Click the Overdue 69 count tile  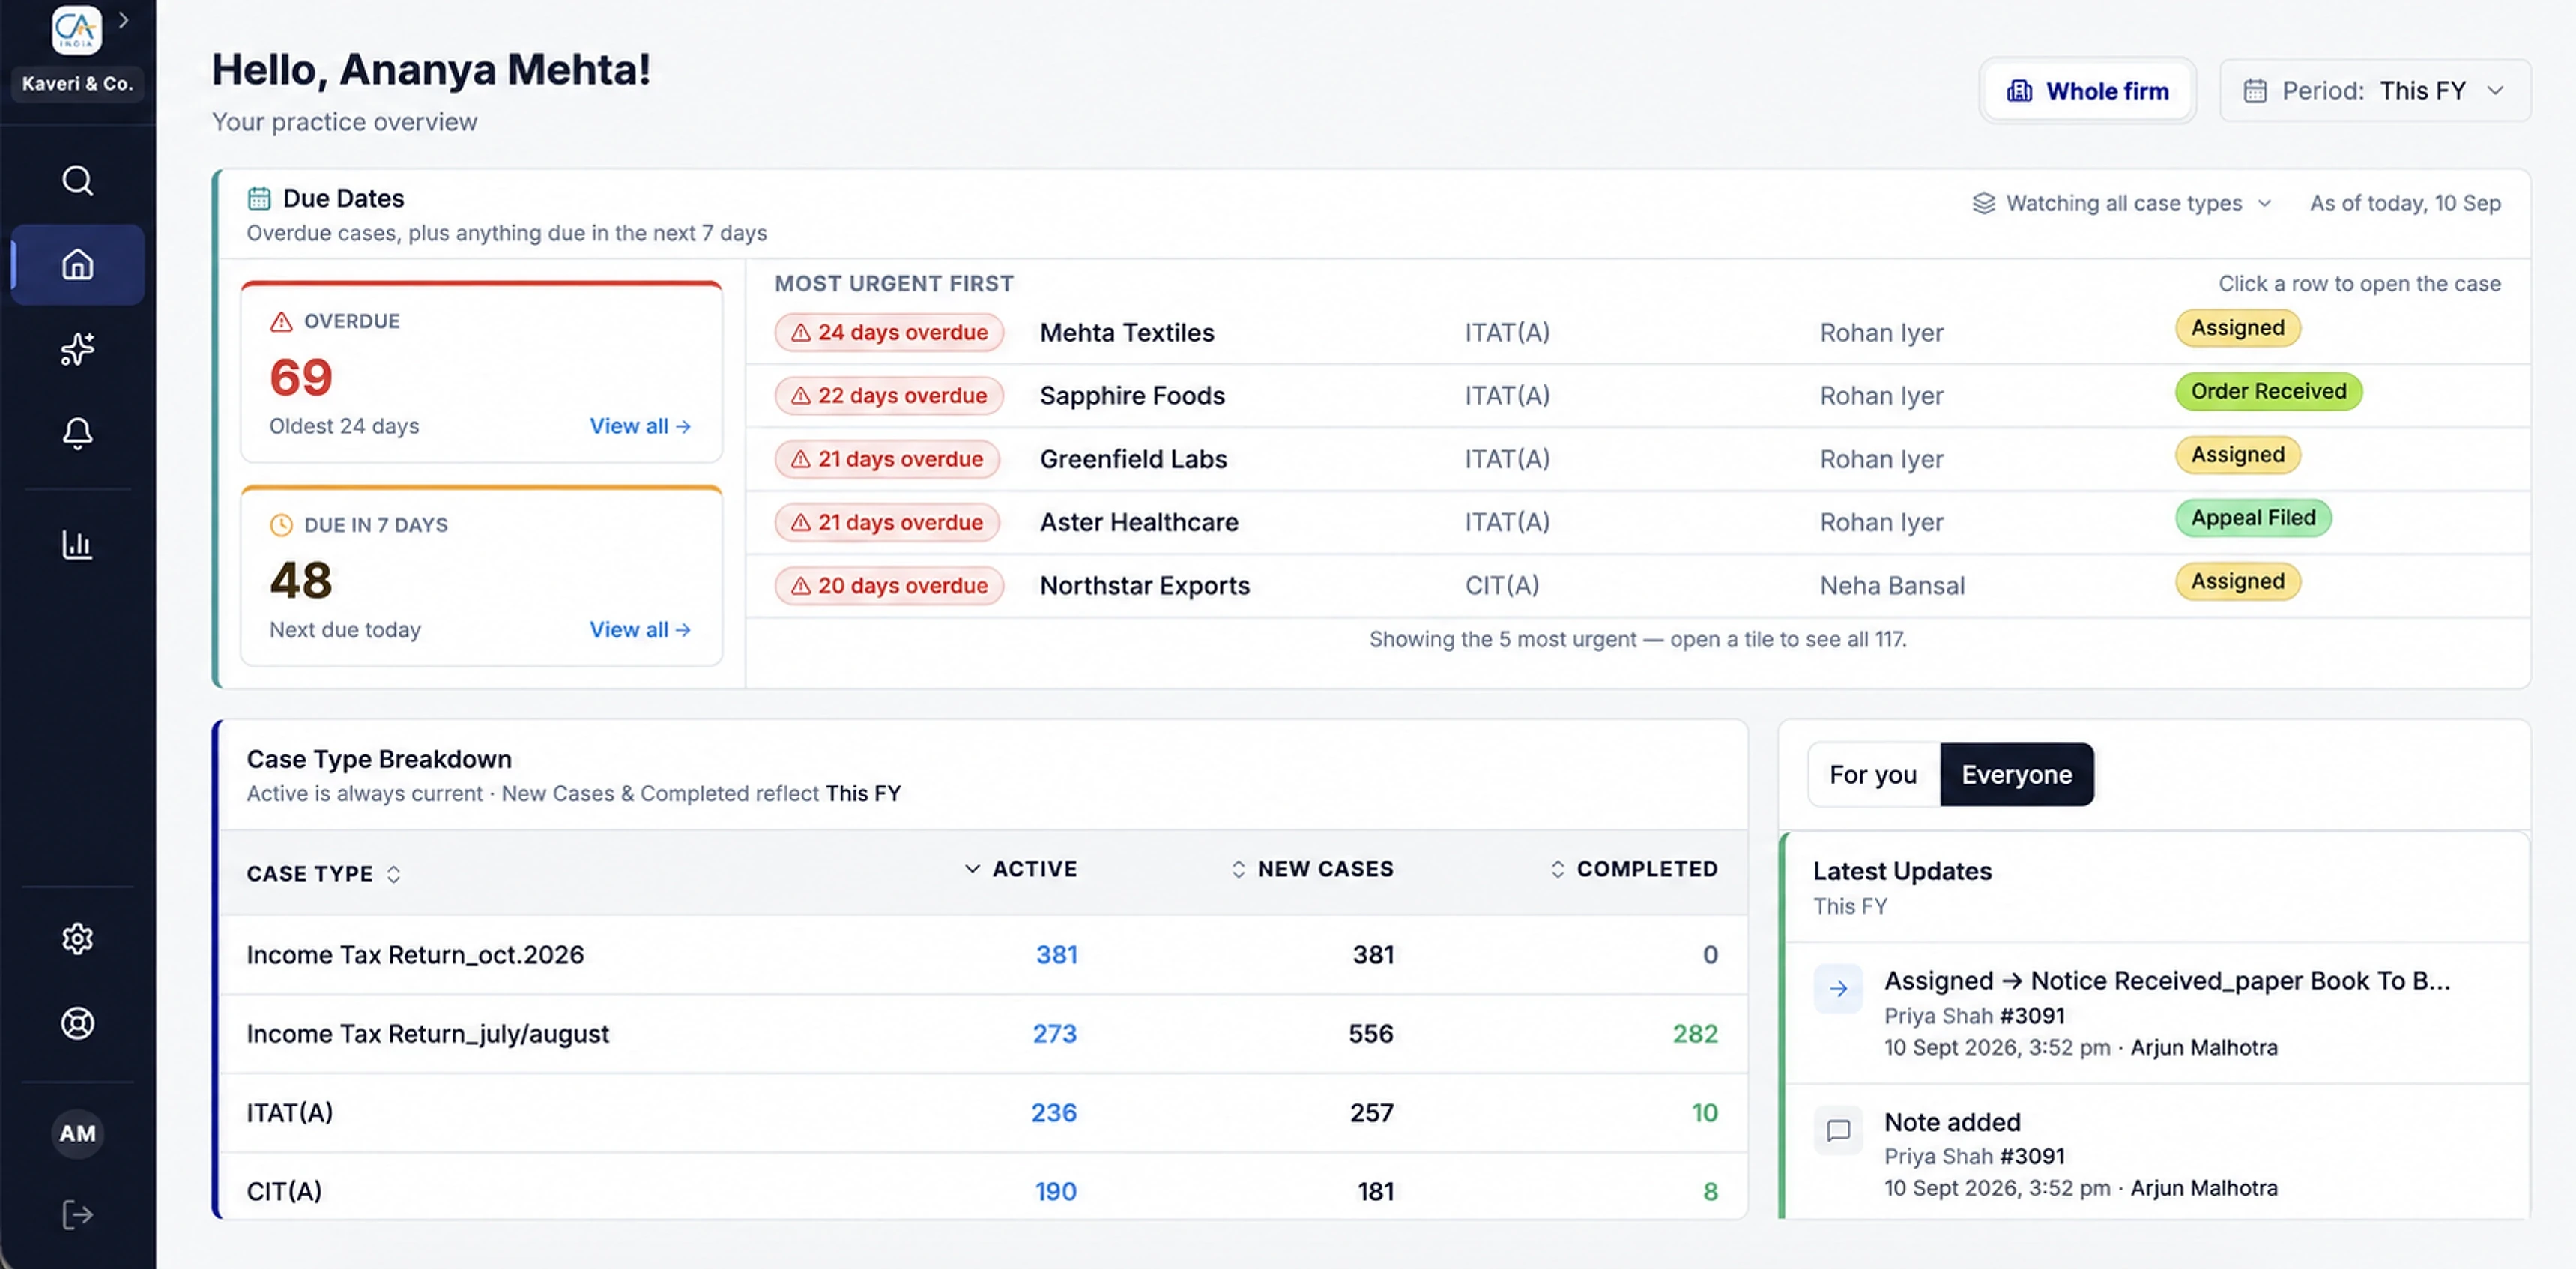pyautogui.click(x=481, y=372)
